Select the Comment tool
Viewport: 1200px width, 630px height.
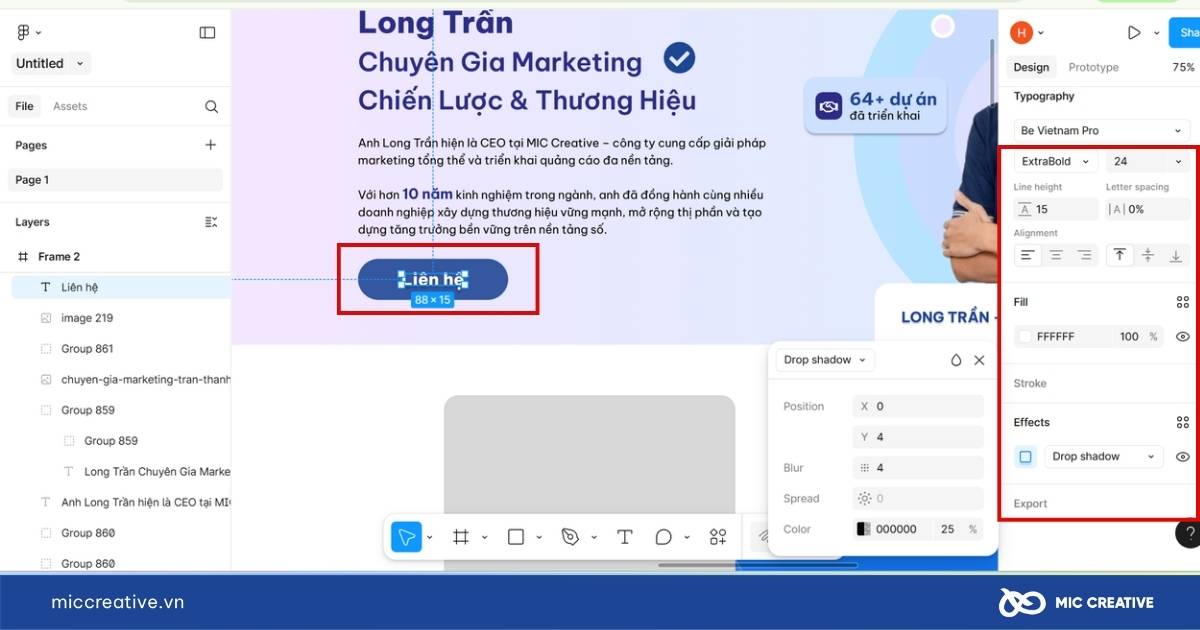(663, 537)
